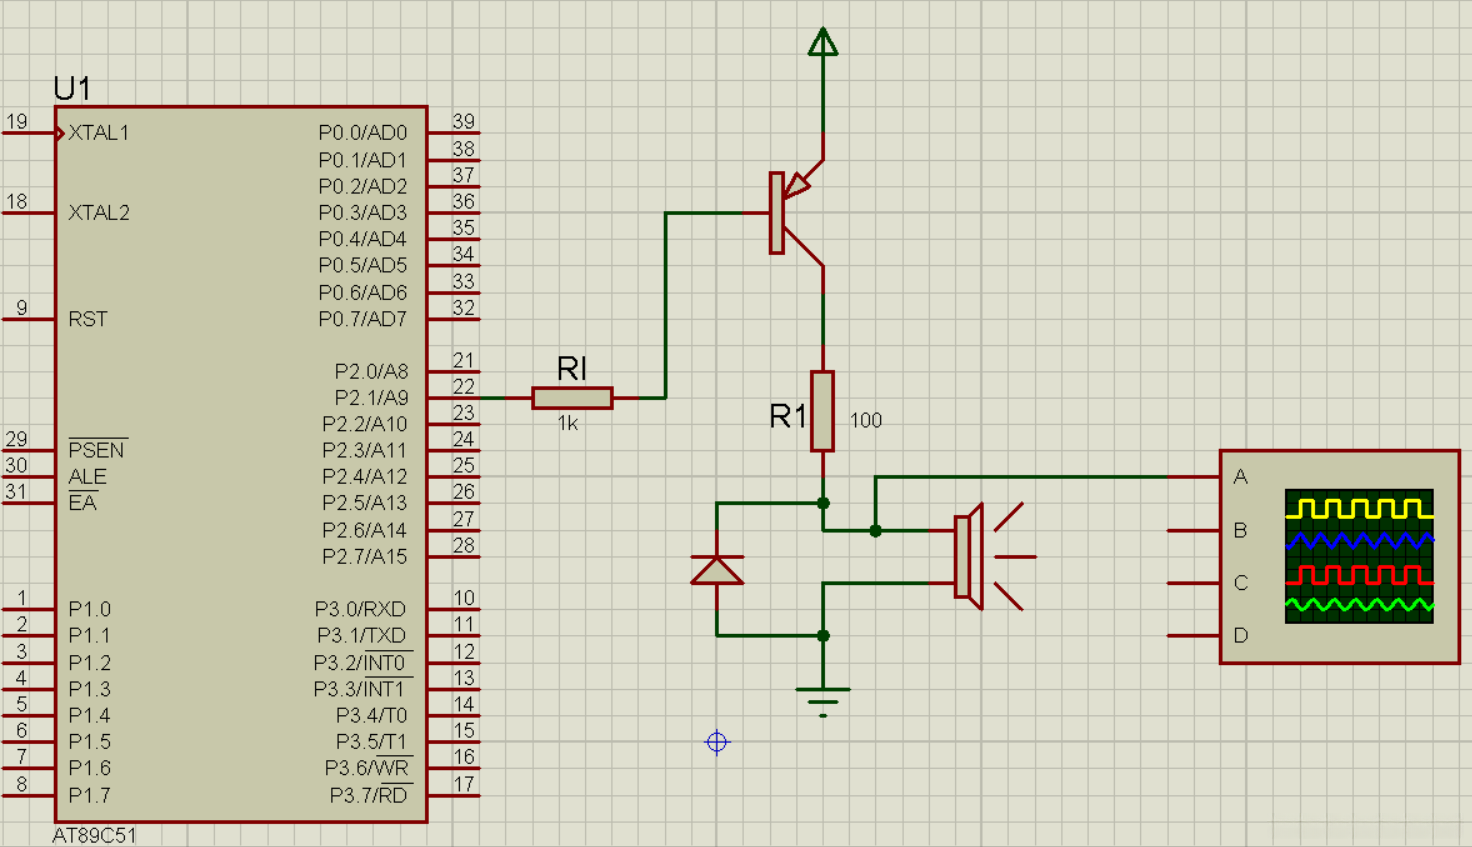This screenshot has width=1472, height=847.
Task: Select the U1 component label
Action: click(72, 89)
